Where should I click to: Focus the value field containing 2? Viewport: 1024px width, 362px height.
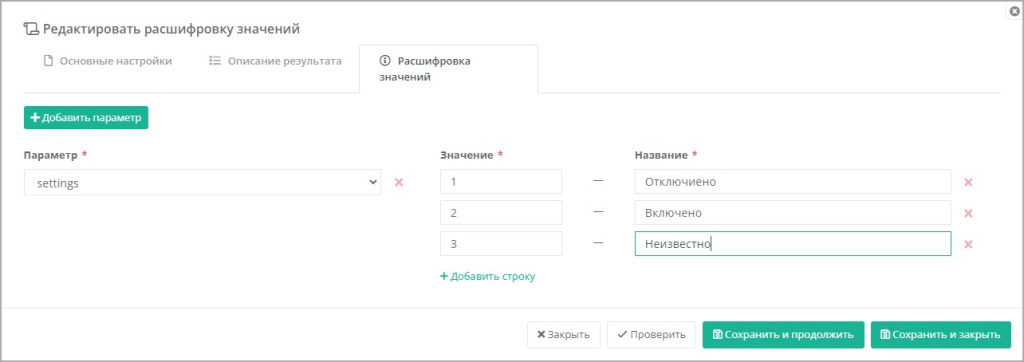click(x=501, y=212)
